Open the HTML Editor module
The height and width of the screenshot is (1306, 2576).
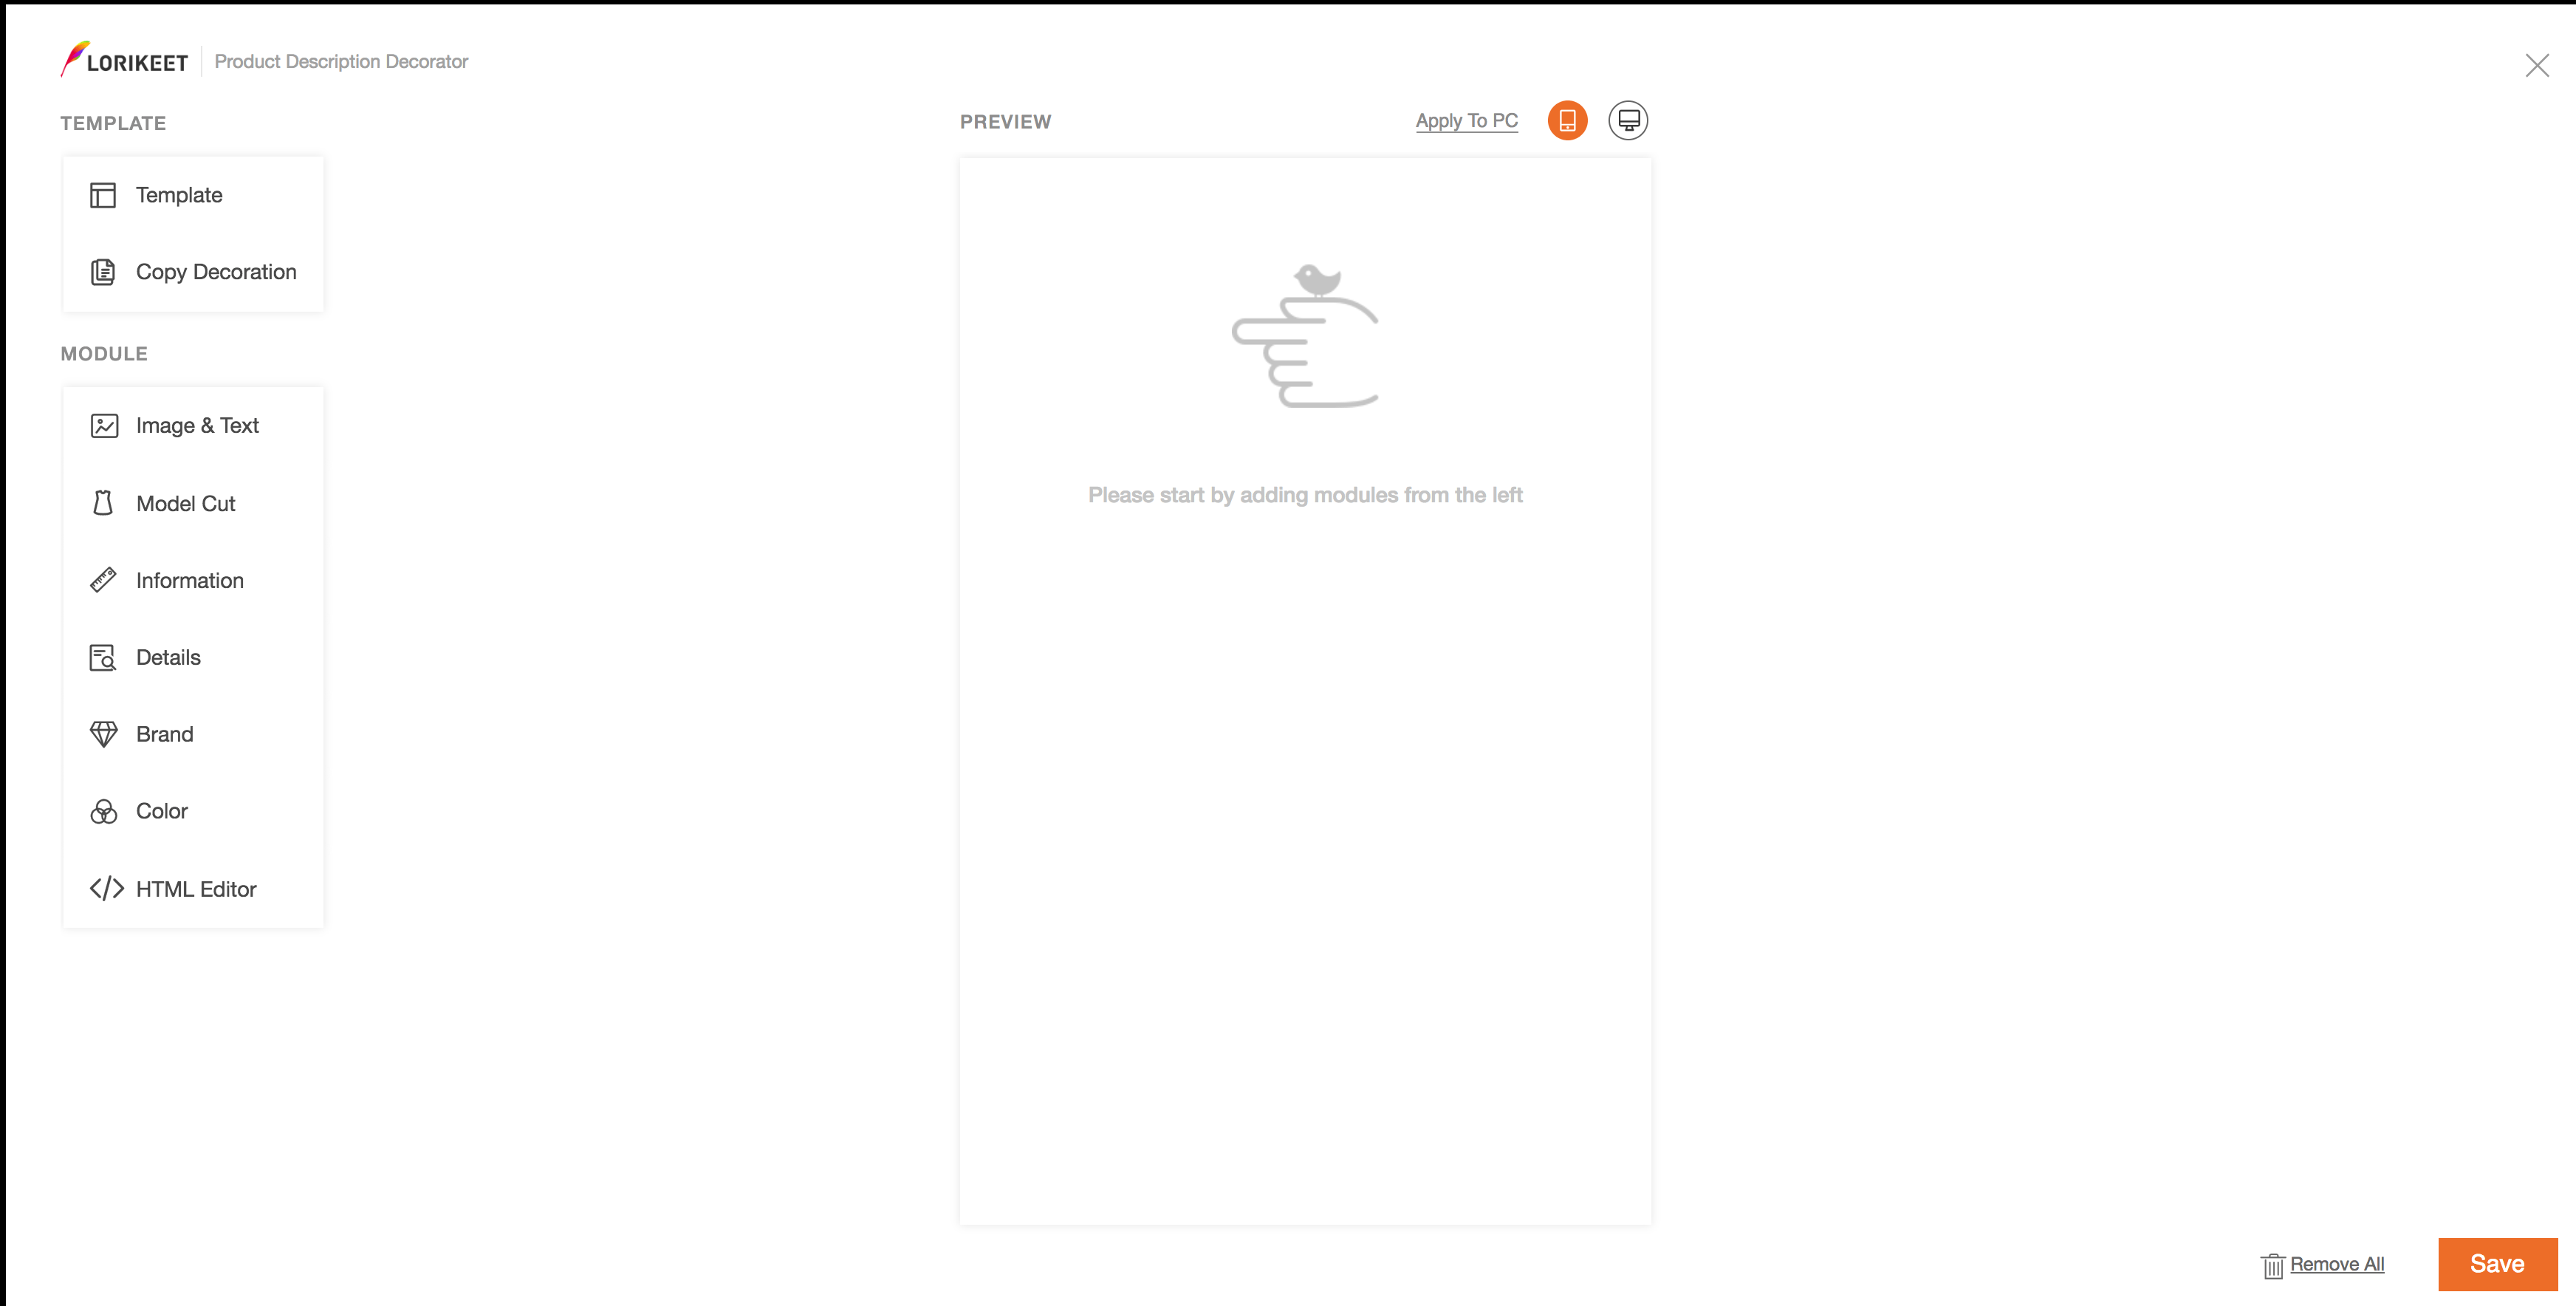pos(195,888)
